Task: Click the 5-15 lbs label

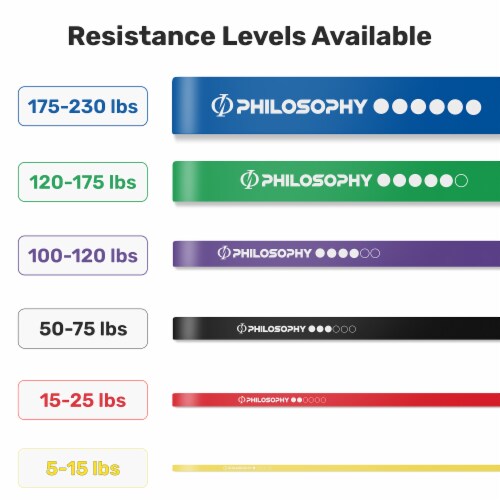Action: [83, 468]
